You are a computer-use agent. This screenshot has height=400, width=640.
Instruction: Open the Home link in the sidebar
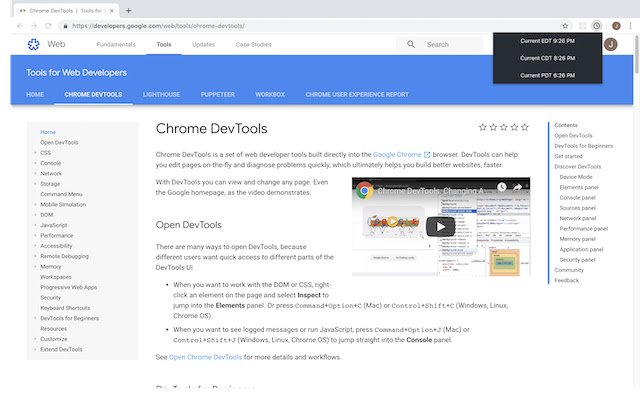point(48,132)
